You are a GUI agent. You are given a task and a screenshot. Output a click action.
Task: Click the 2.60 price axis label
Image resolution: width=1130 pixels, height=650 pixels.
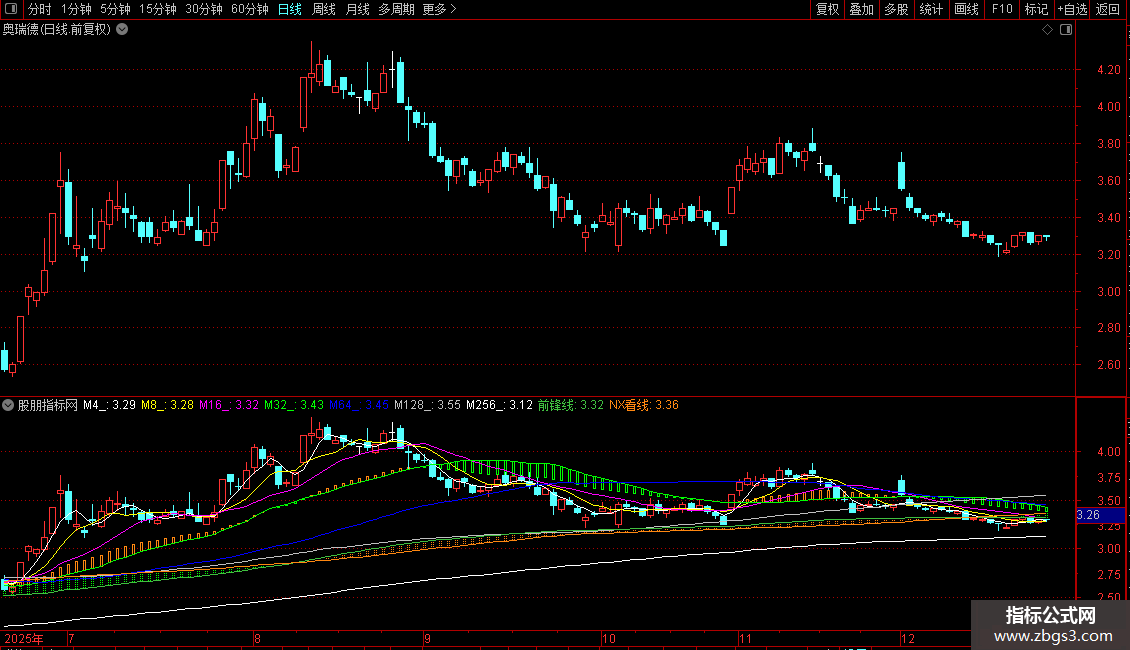point(1108,365)
